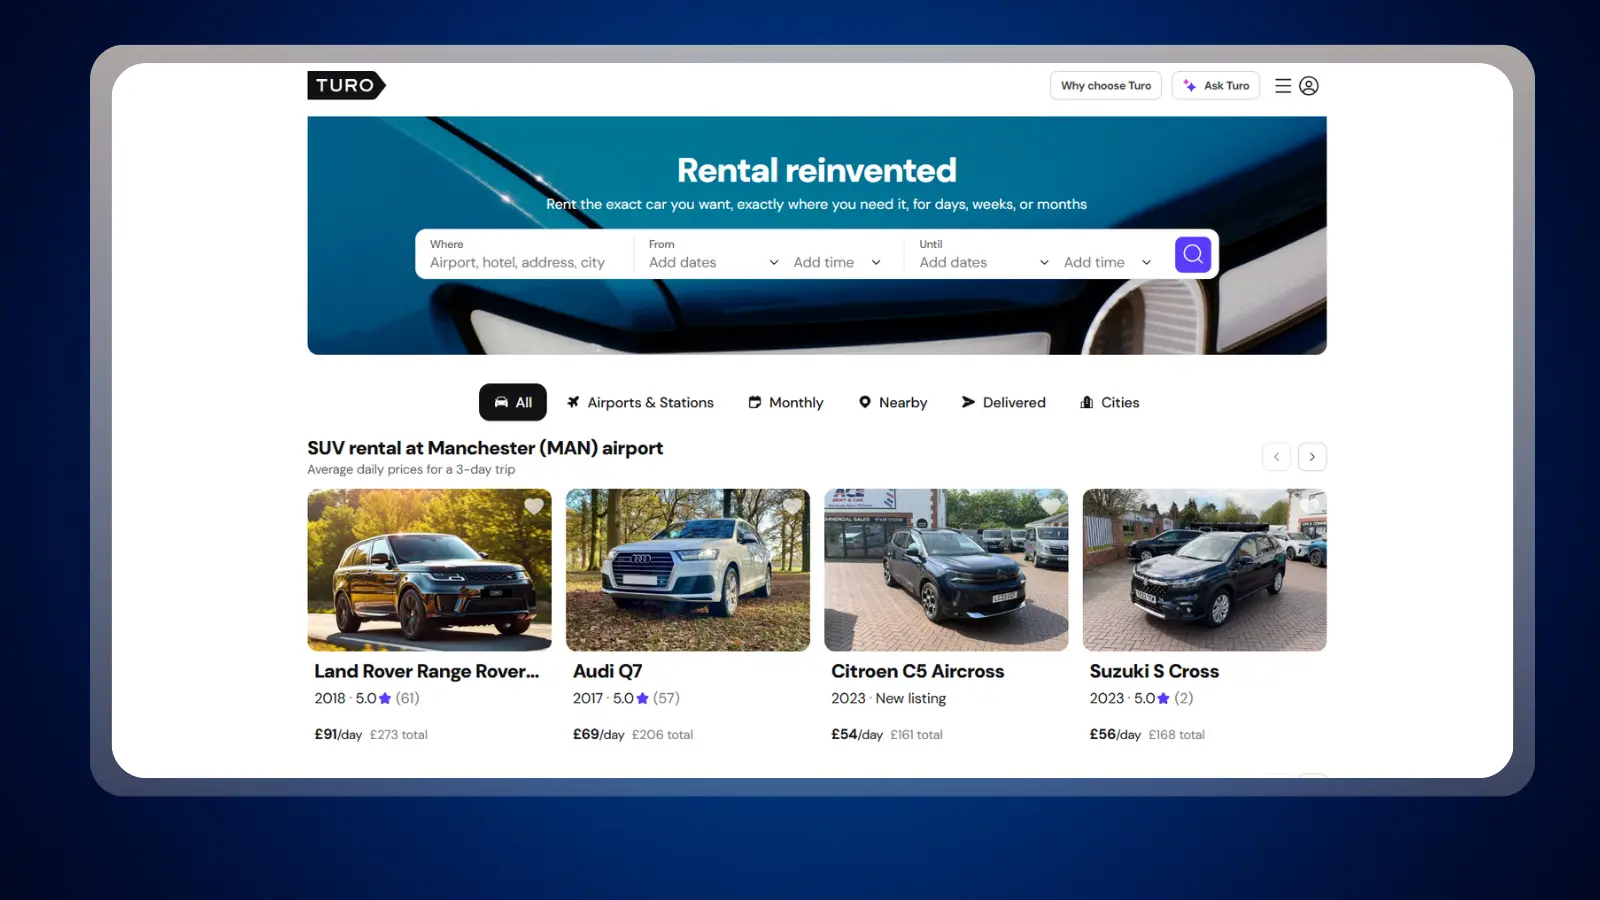Viewport: 1600px width, 900px height.
Task: Favorite the Audi Q7 with heart icon
Action: coord(792,506)
